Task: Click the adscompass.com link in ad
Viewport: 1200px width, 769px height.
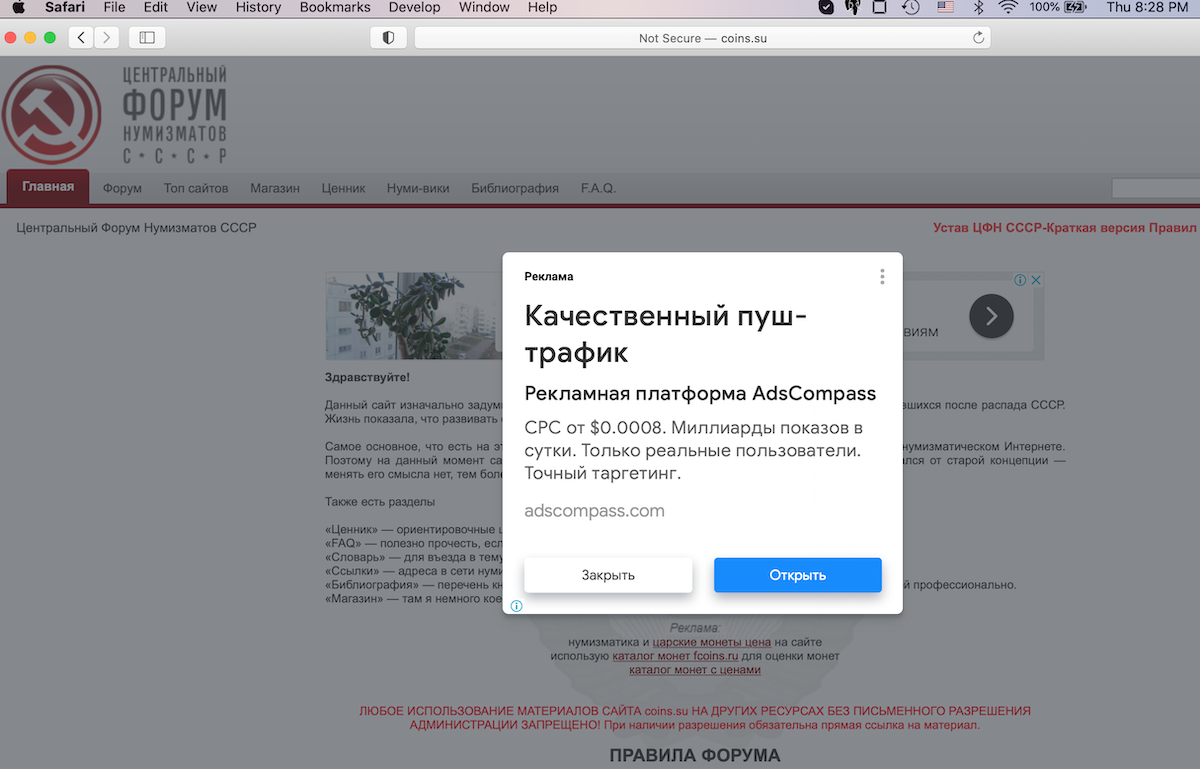Action: 594,511
